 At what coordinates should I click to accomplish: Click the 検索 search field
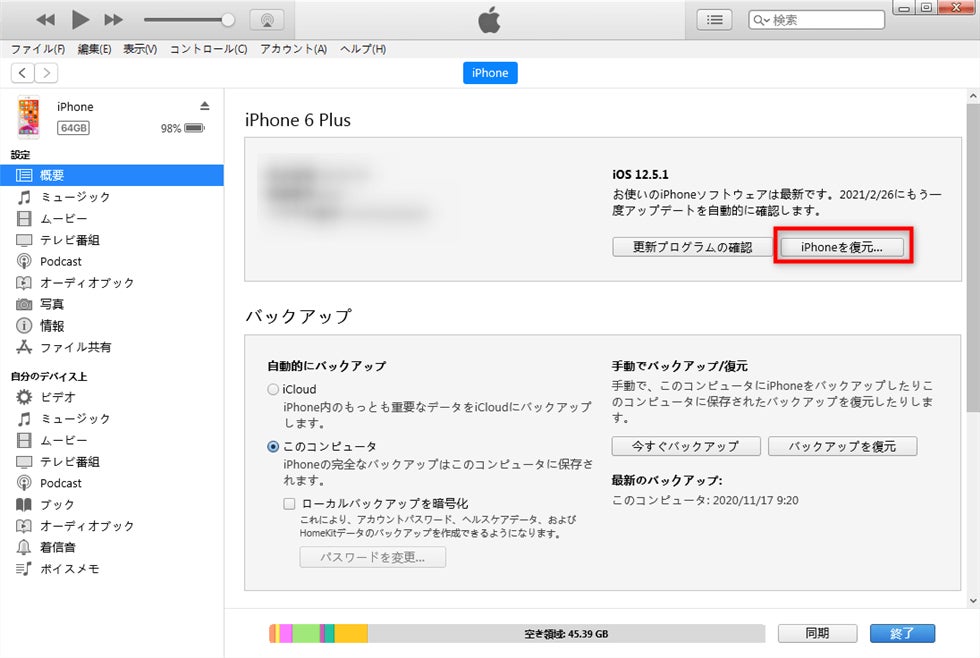[x=816, y=20]
